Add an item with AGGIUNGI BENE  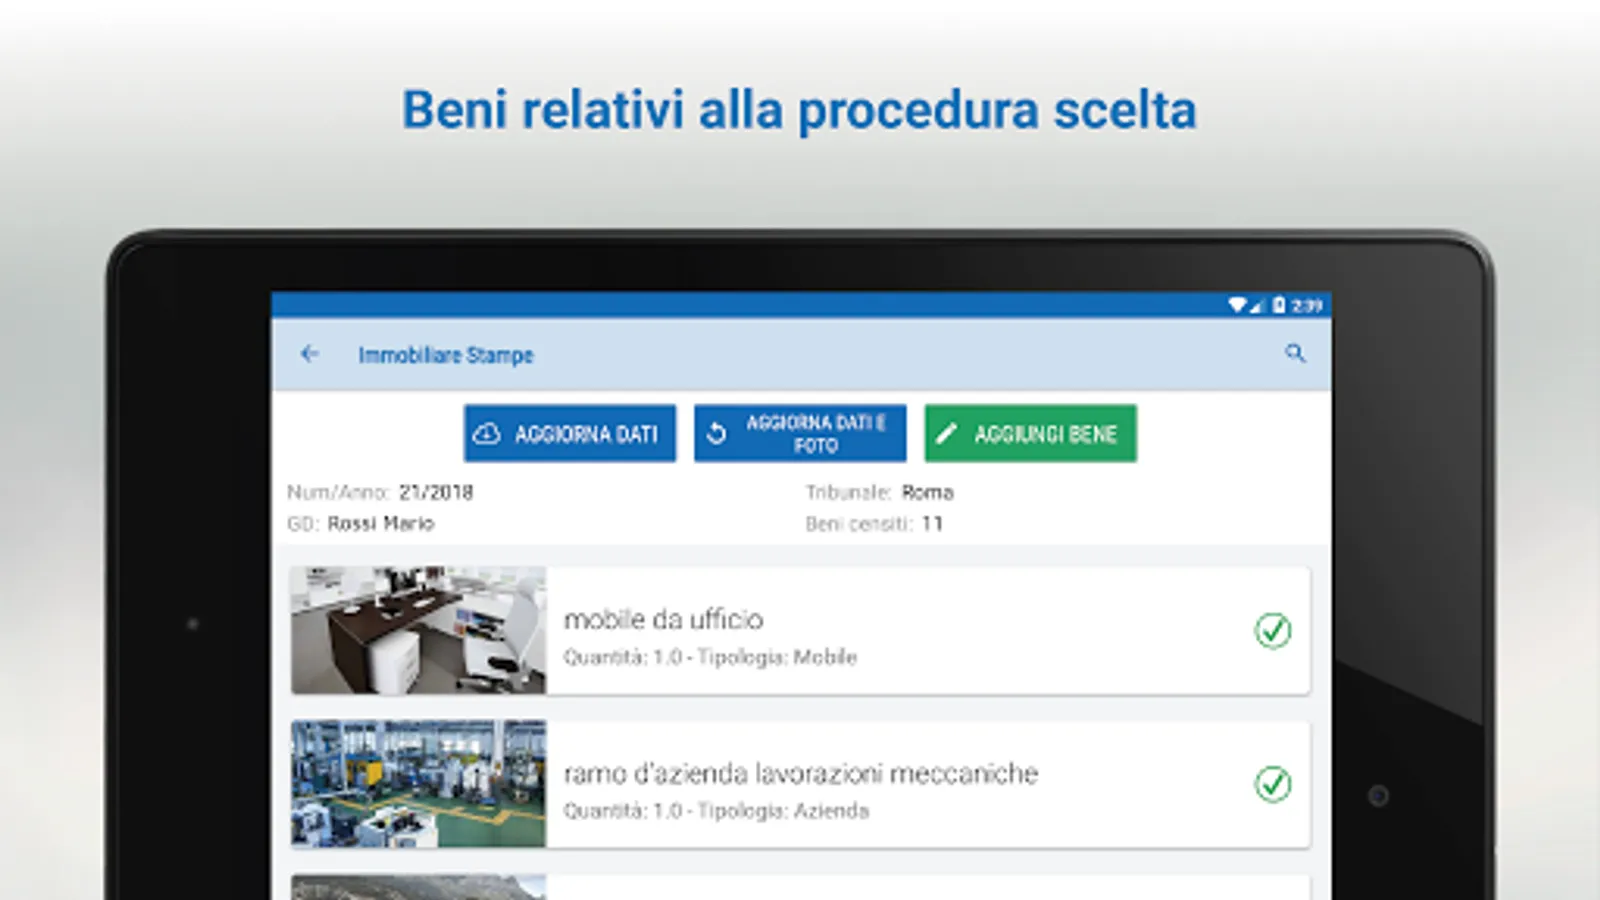(x=1030, y=433)
